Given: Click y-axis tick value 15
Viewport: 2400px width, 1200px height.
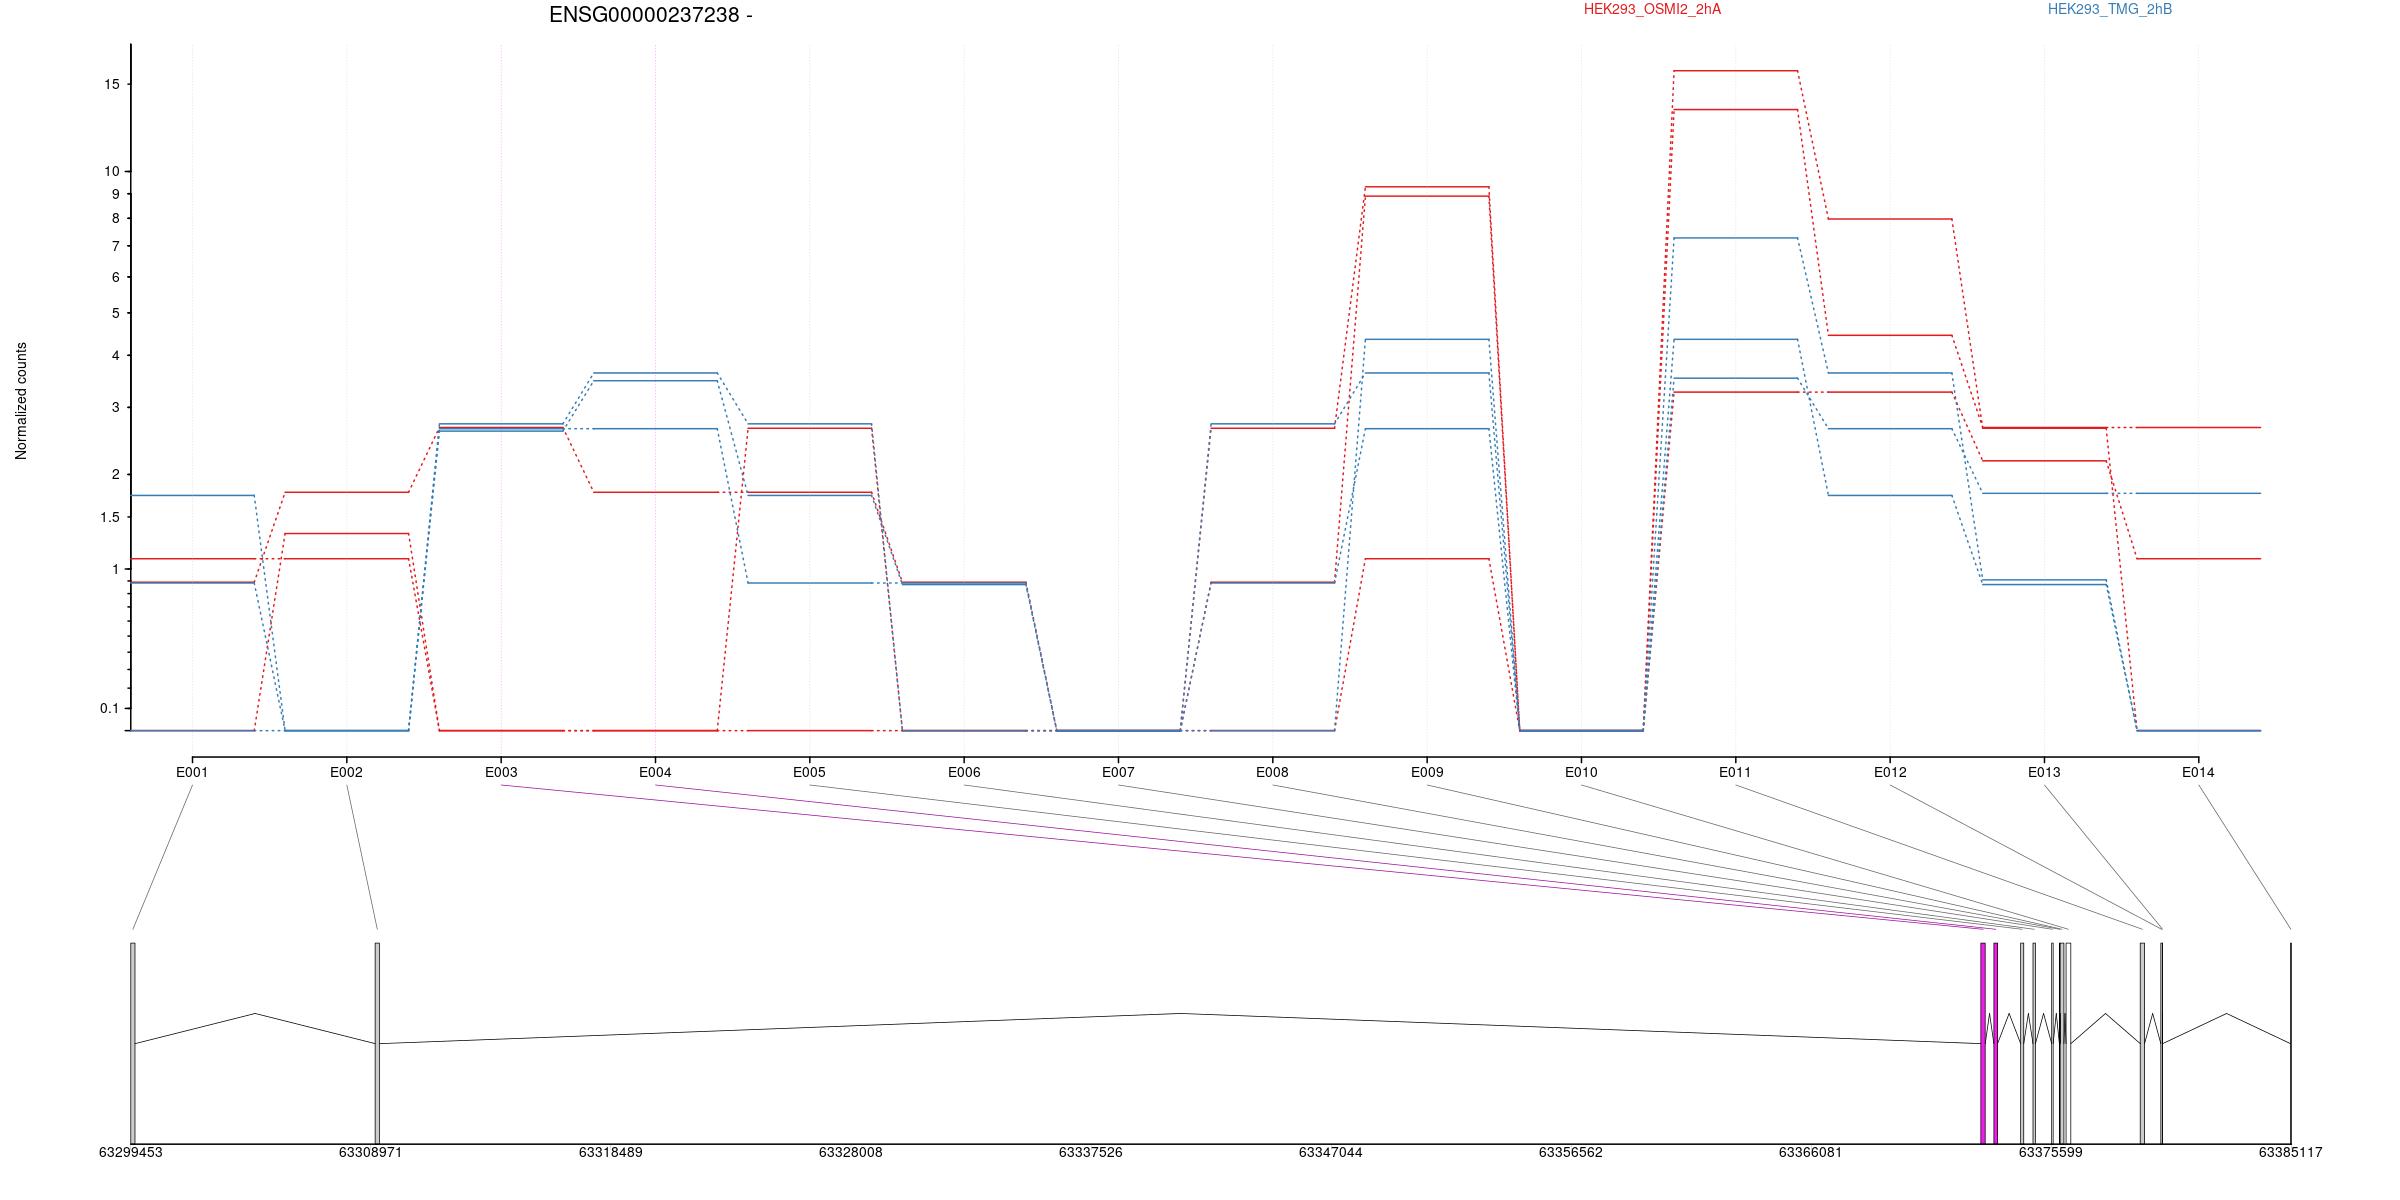Looking at the screenshot, I should click(x=111, y=84).
